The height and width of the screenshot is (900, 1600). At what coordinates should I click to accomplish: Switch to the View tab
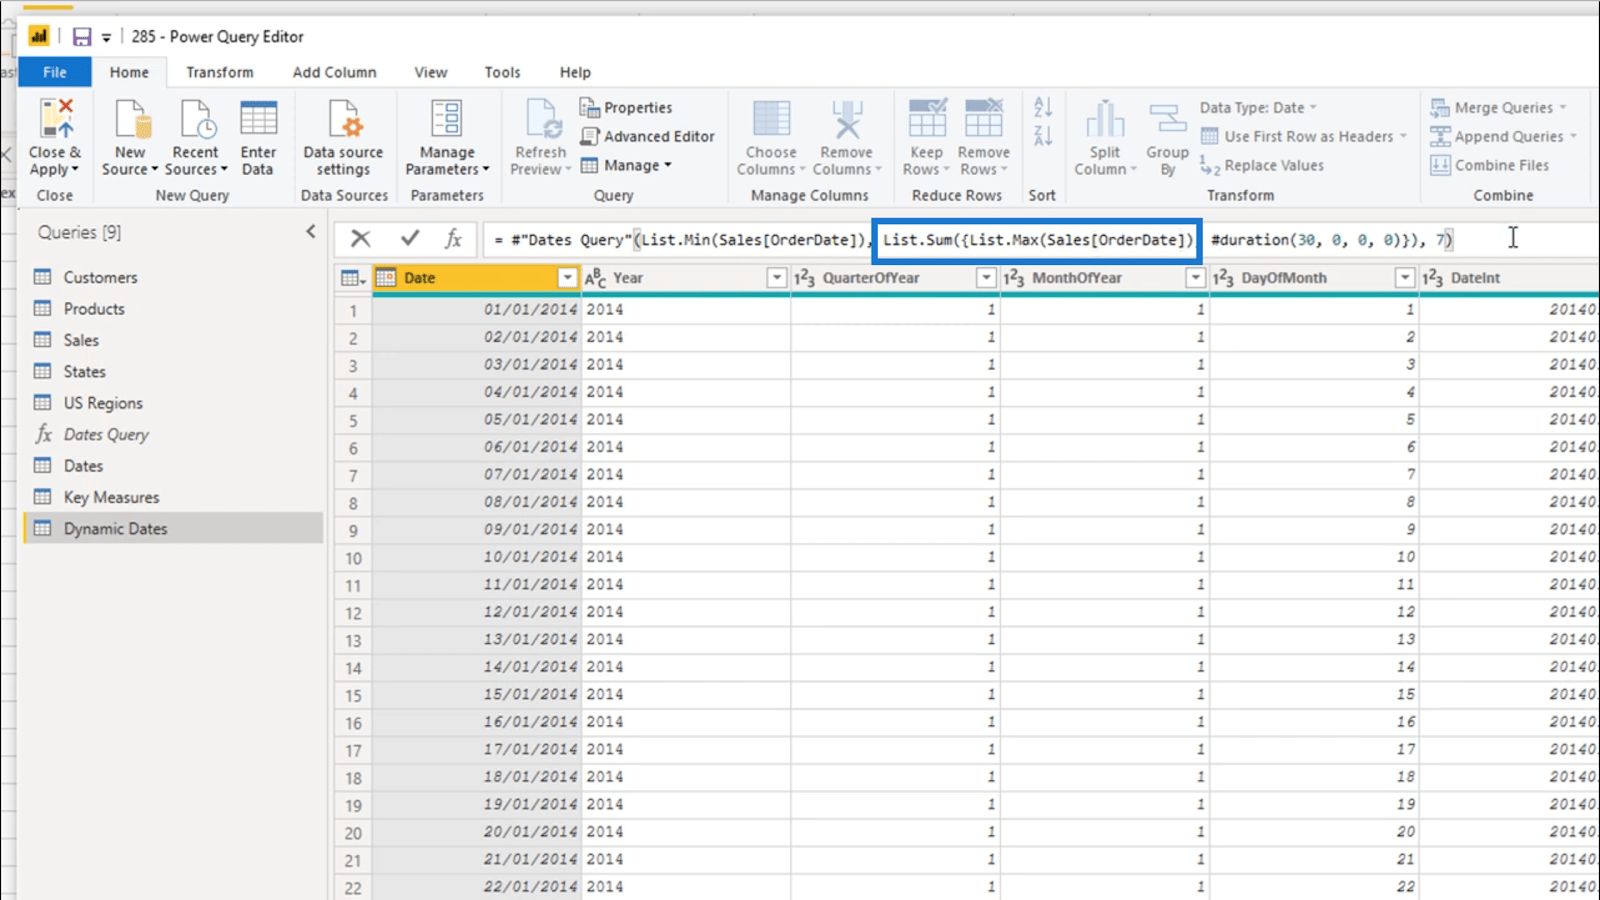click(x=431, y=72)
